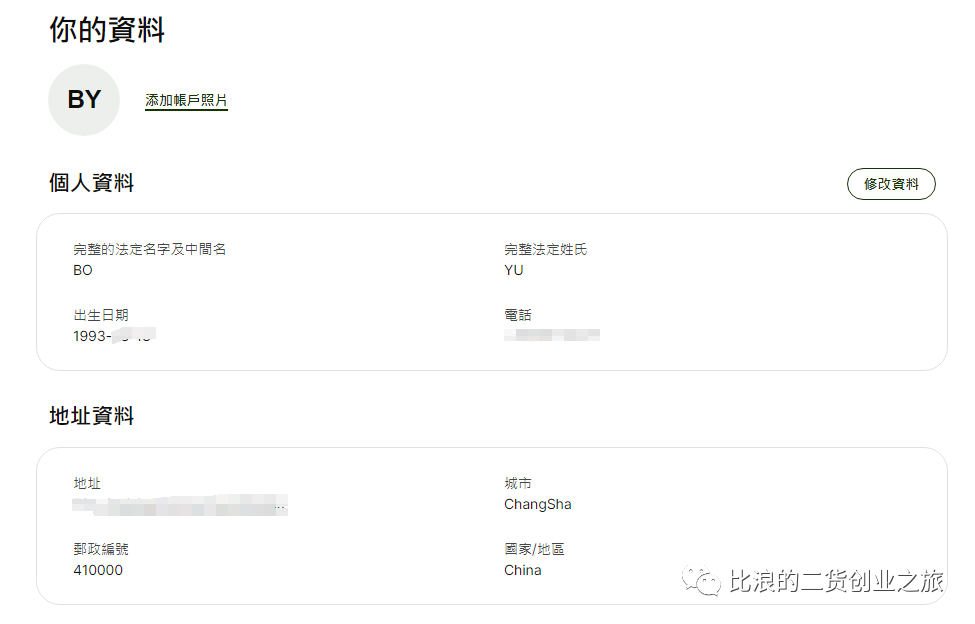Click the 完整的法定名字及中間名 label
975x624 pixels.
[x=150, y=249]
